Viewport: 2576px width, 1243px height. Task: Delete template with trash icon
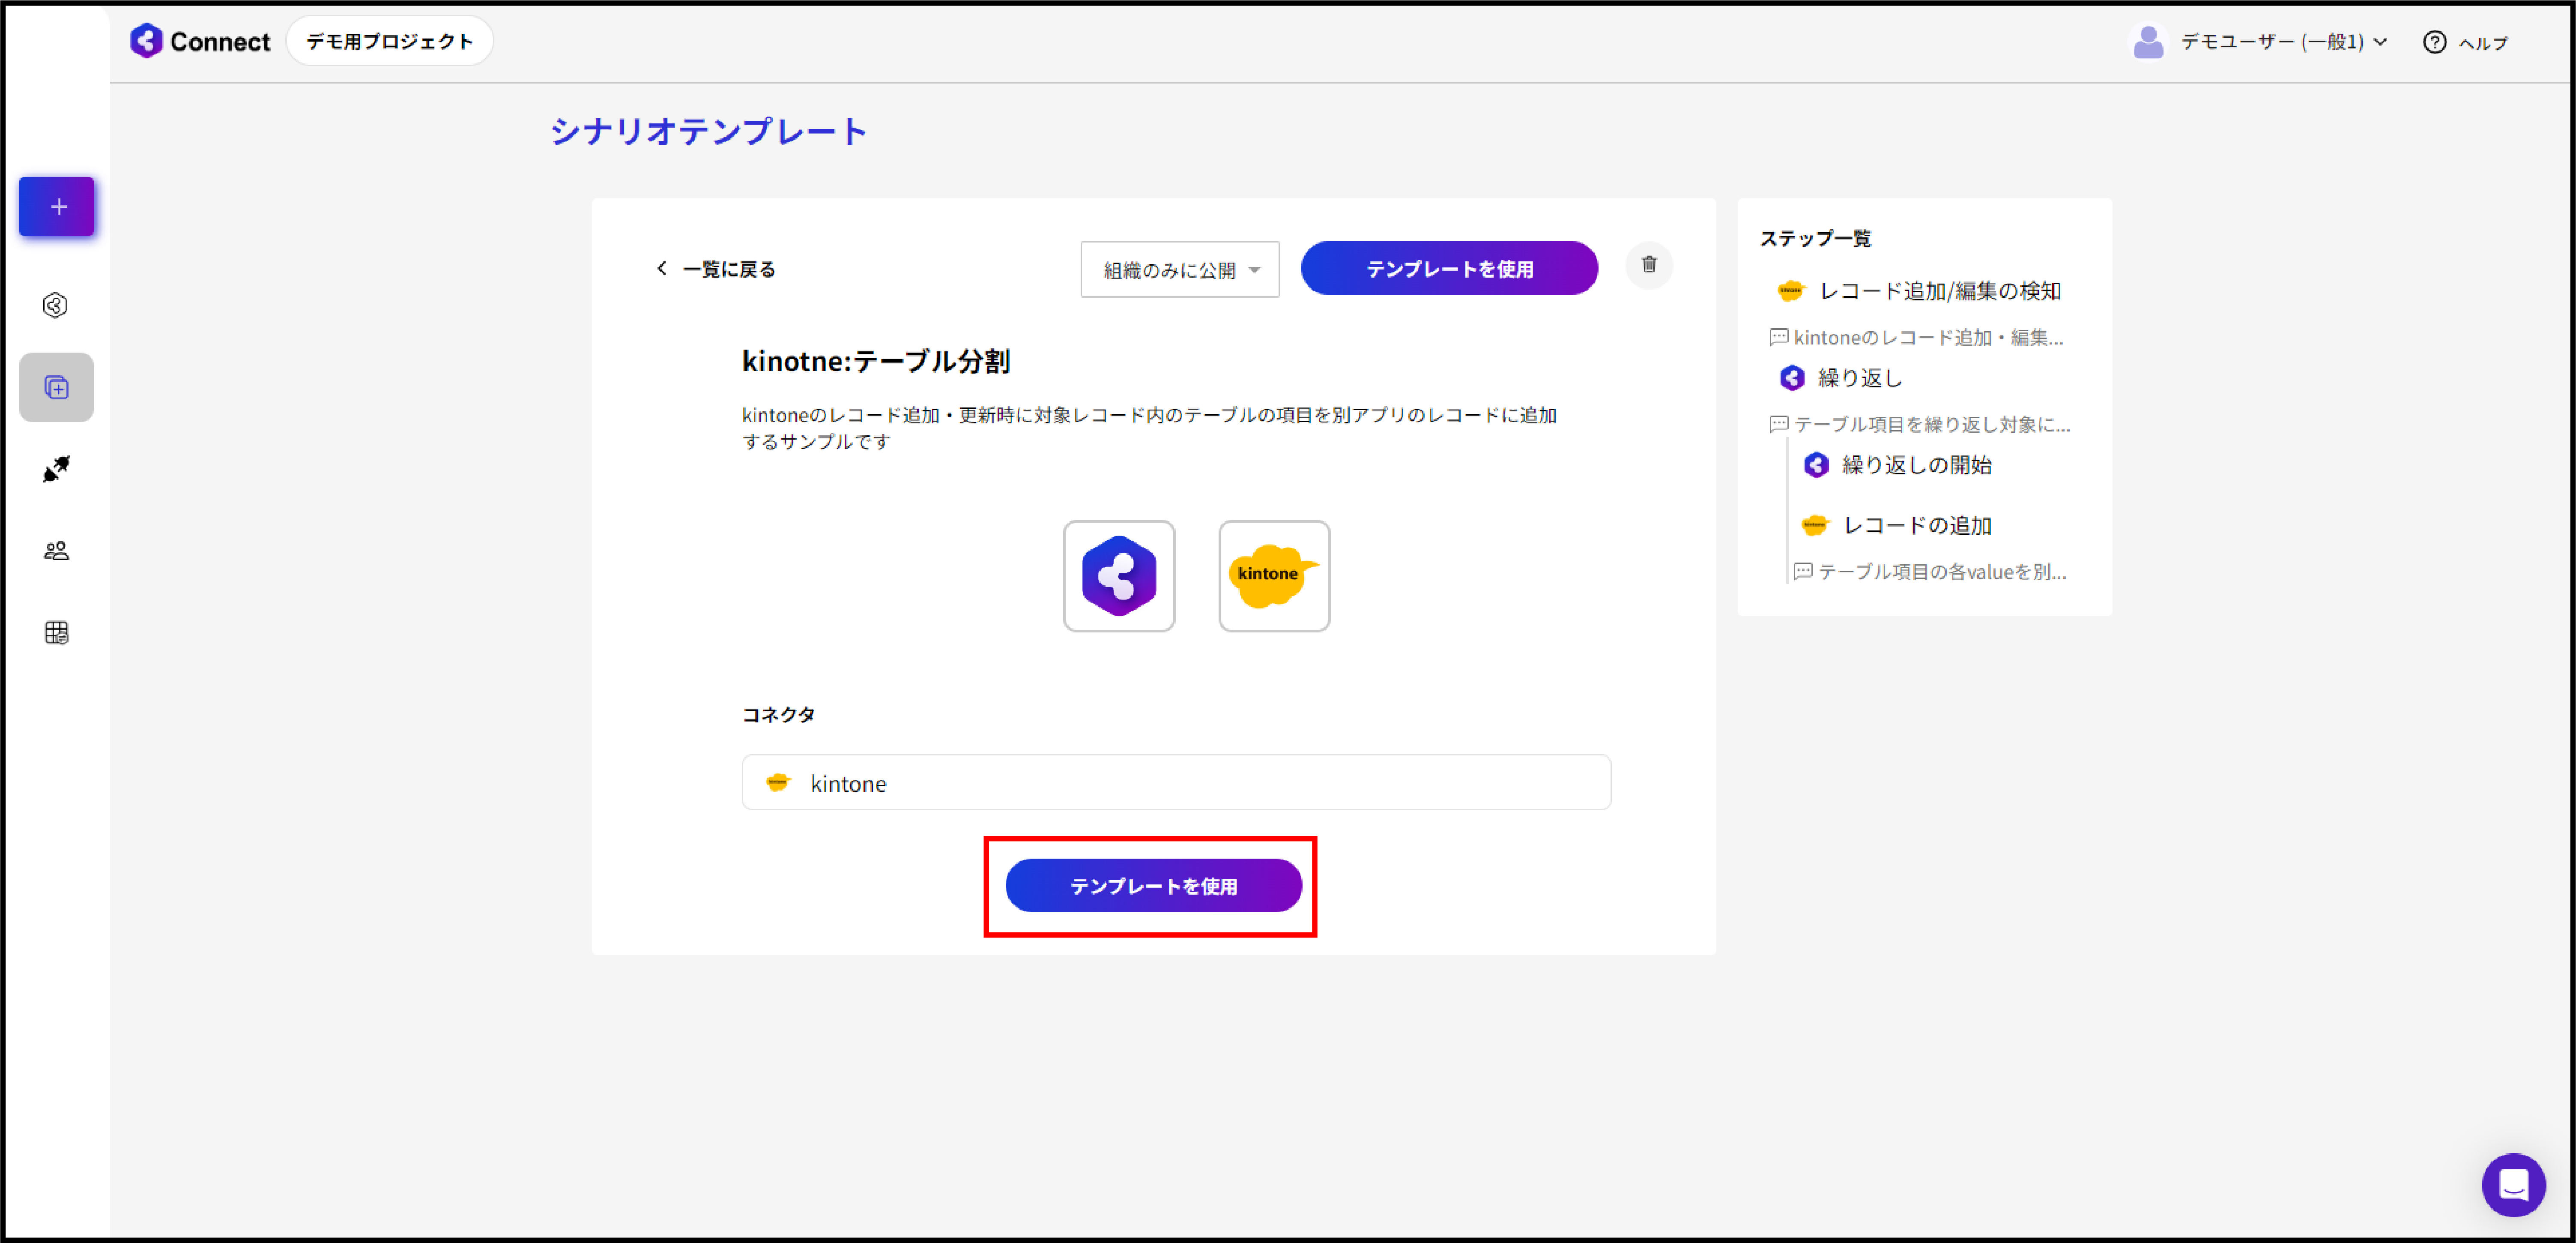pos(1649,265)
